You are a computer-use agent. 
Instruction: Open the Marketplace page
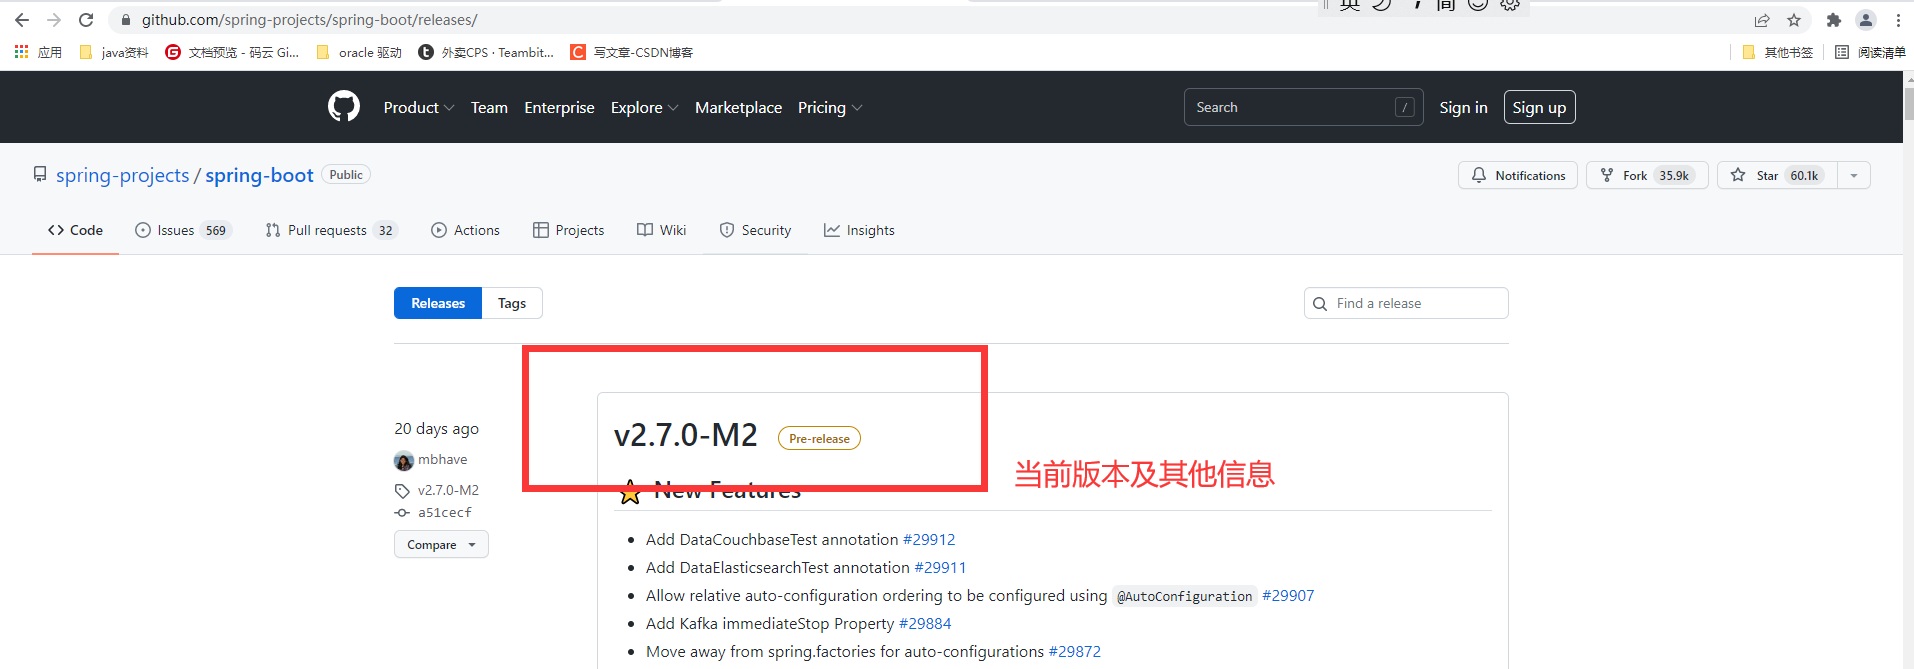pyautogui.click(x=738, y=107)
